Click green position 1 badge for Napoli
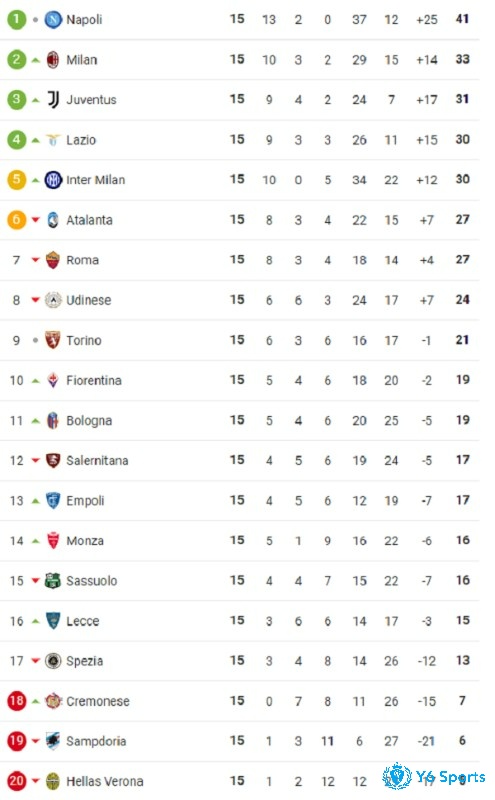 [16, 20]
